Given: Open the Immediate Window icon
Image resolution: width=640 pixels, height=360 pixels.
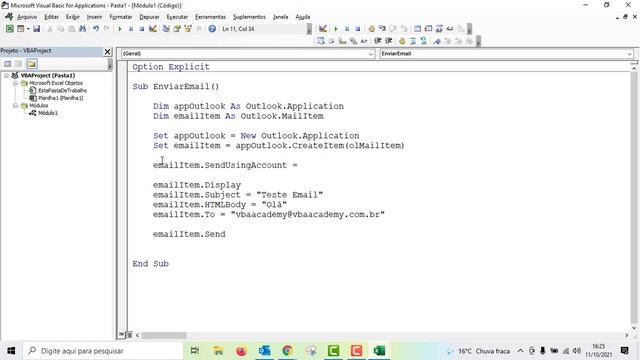Looking at the screenshot, I should tap(428, 29).
